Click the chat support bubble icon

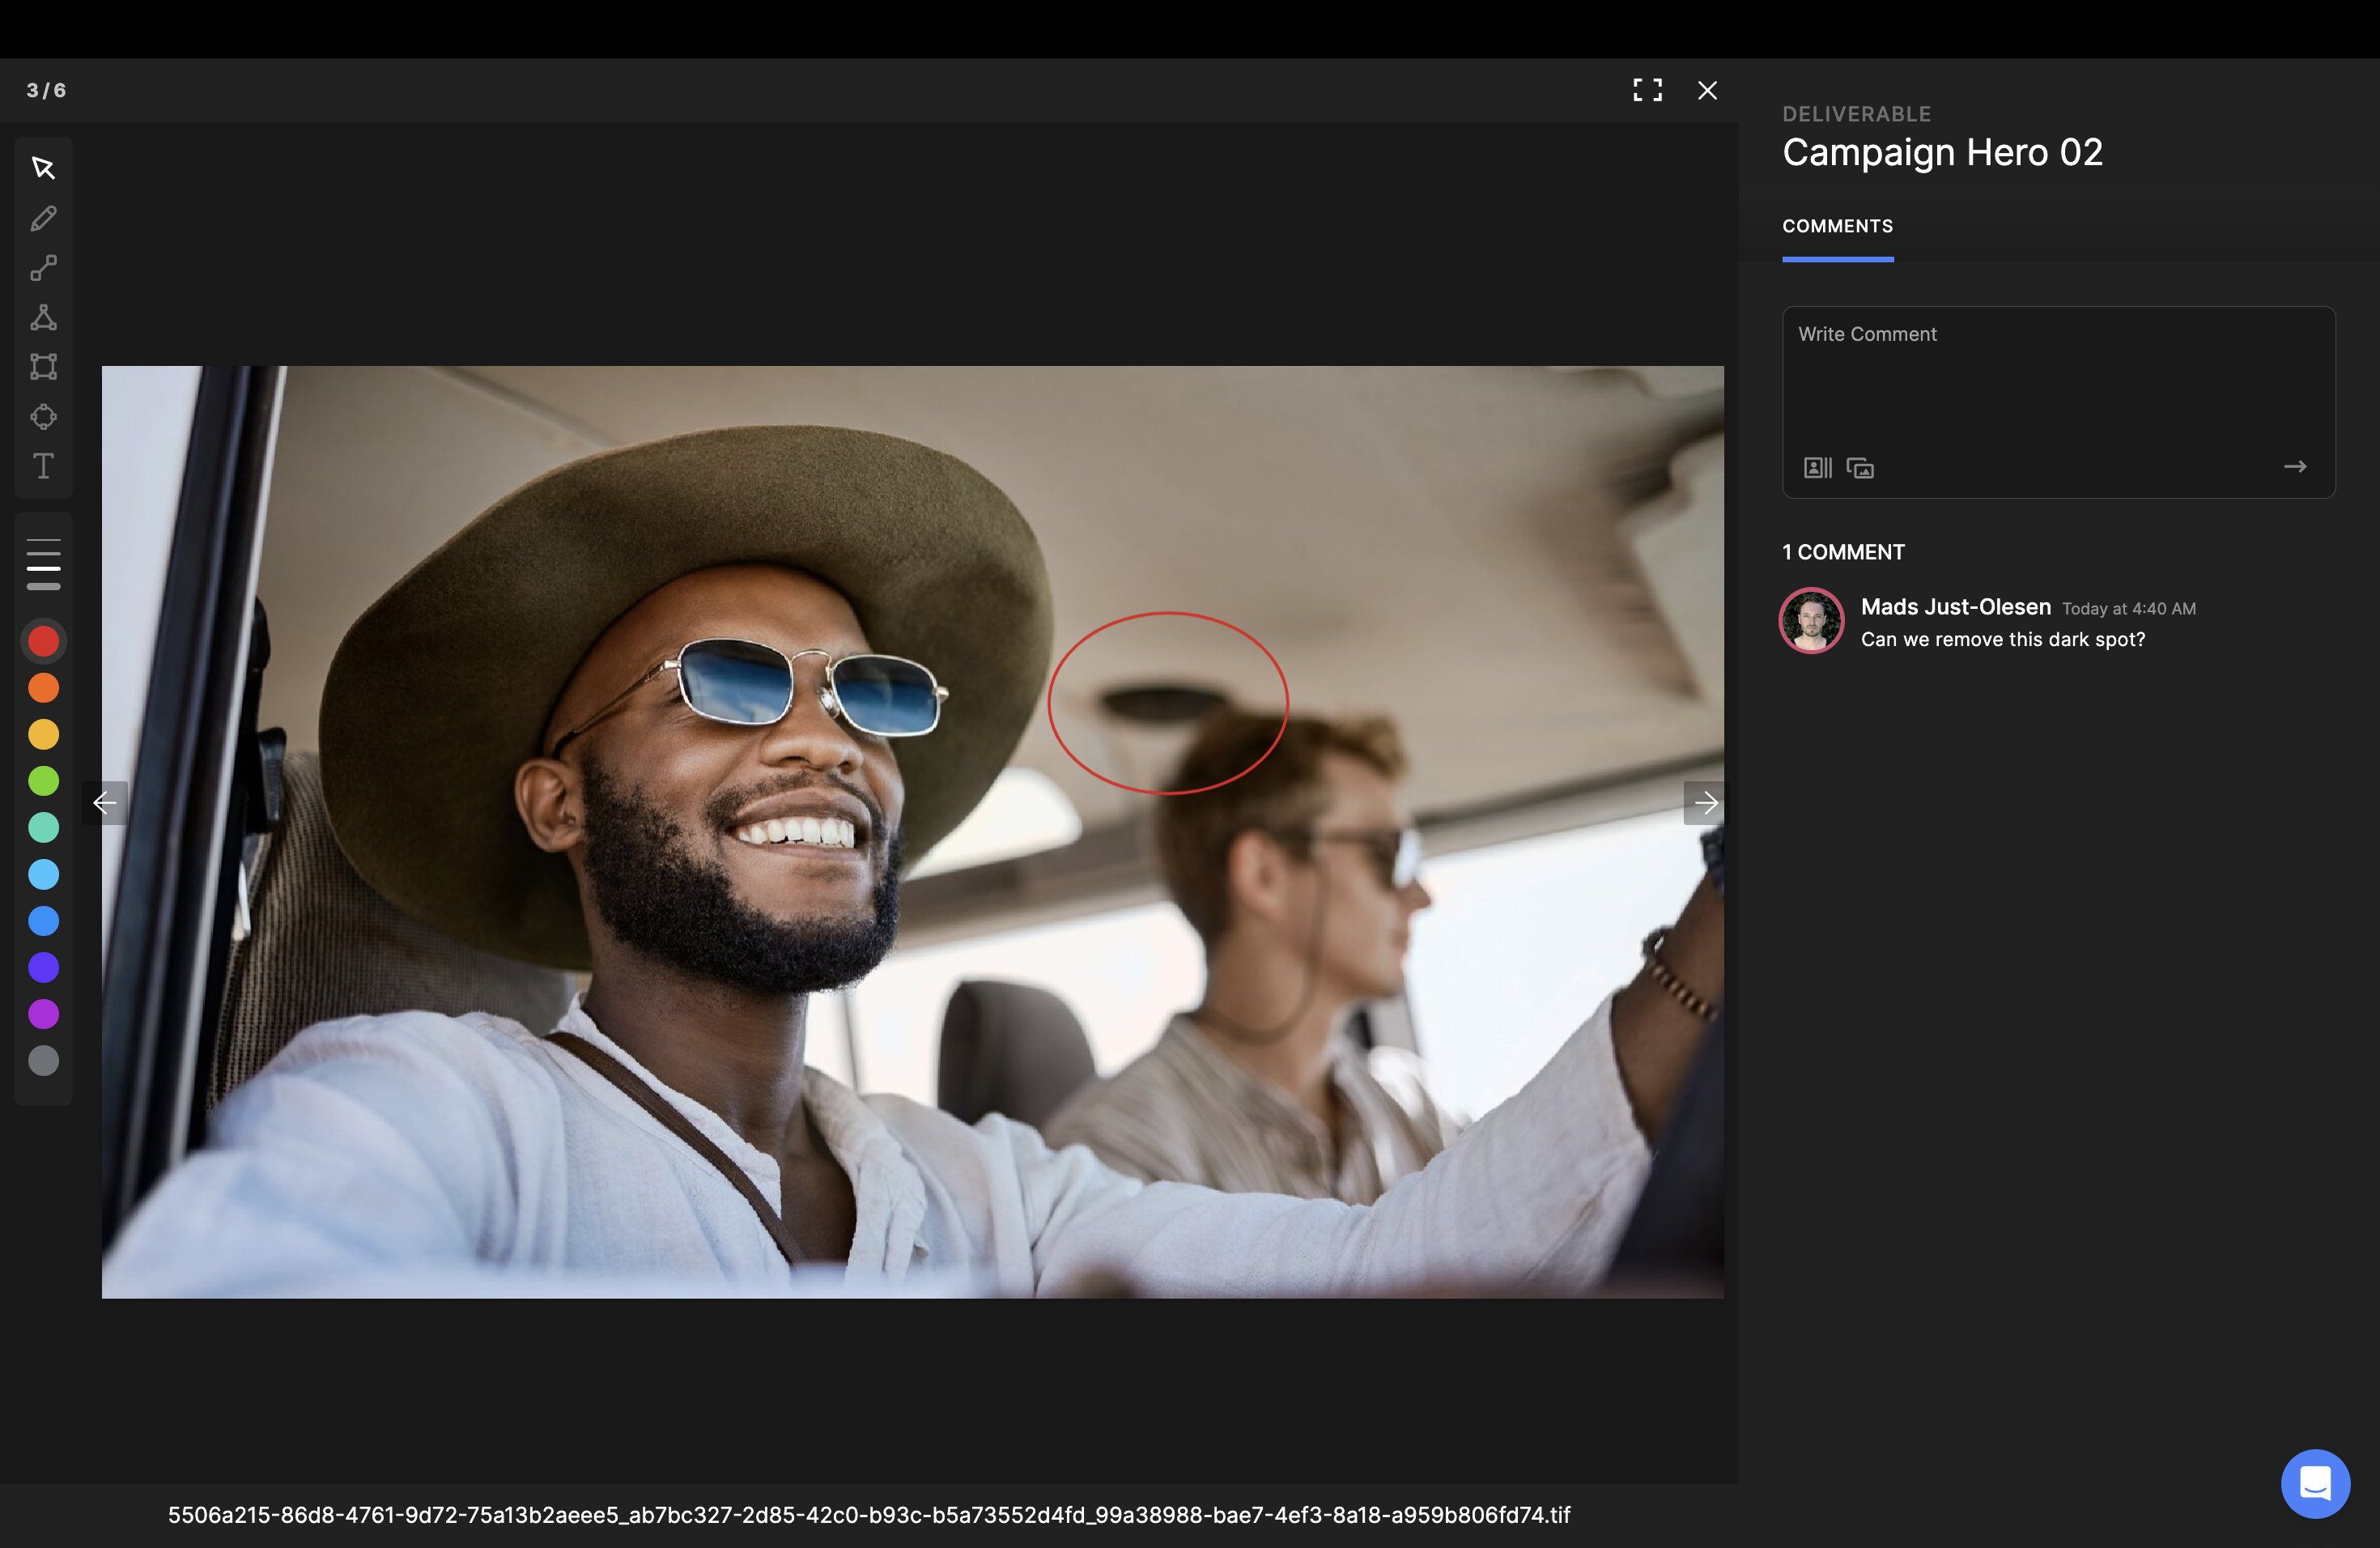click(2315, 1483)
